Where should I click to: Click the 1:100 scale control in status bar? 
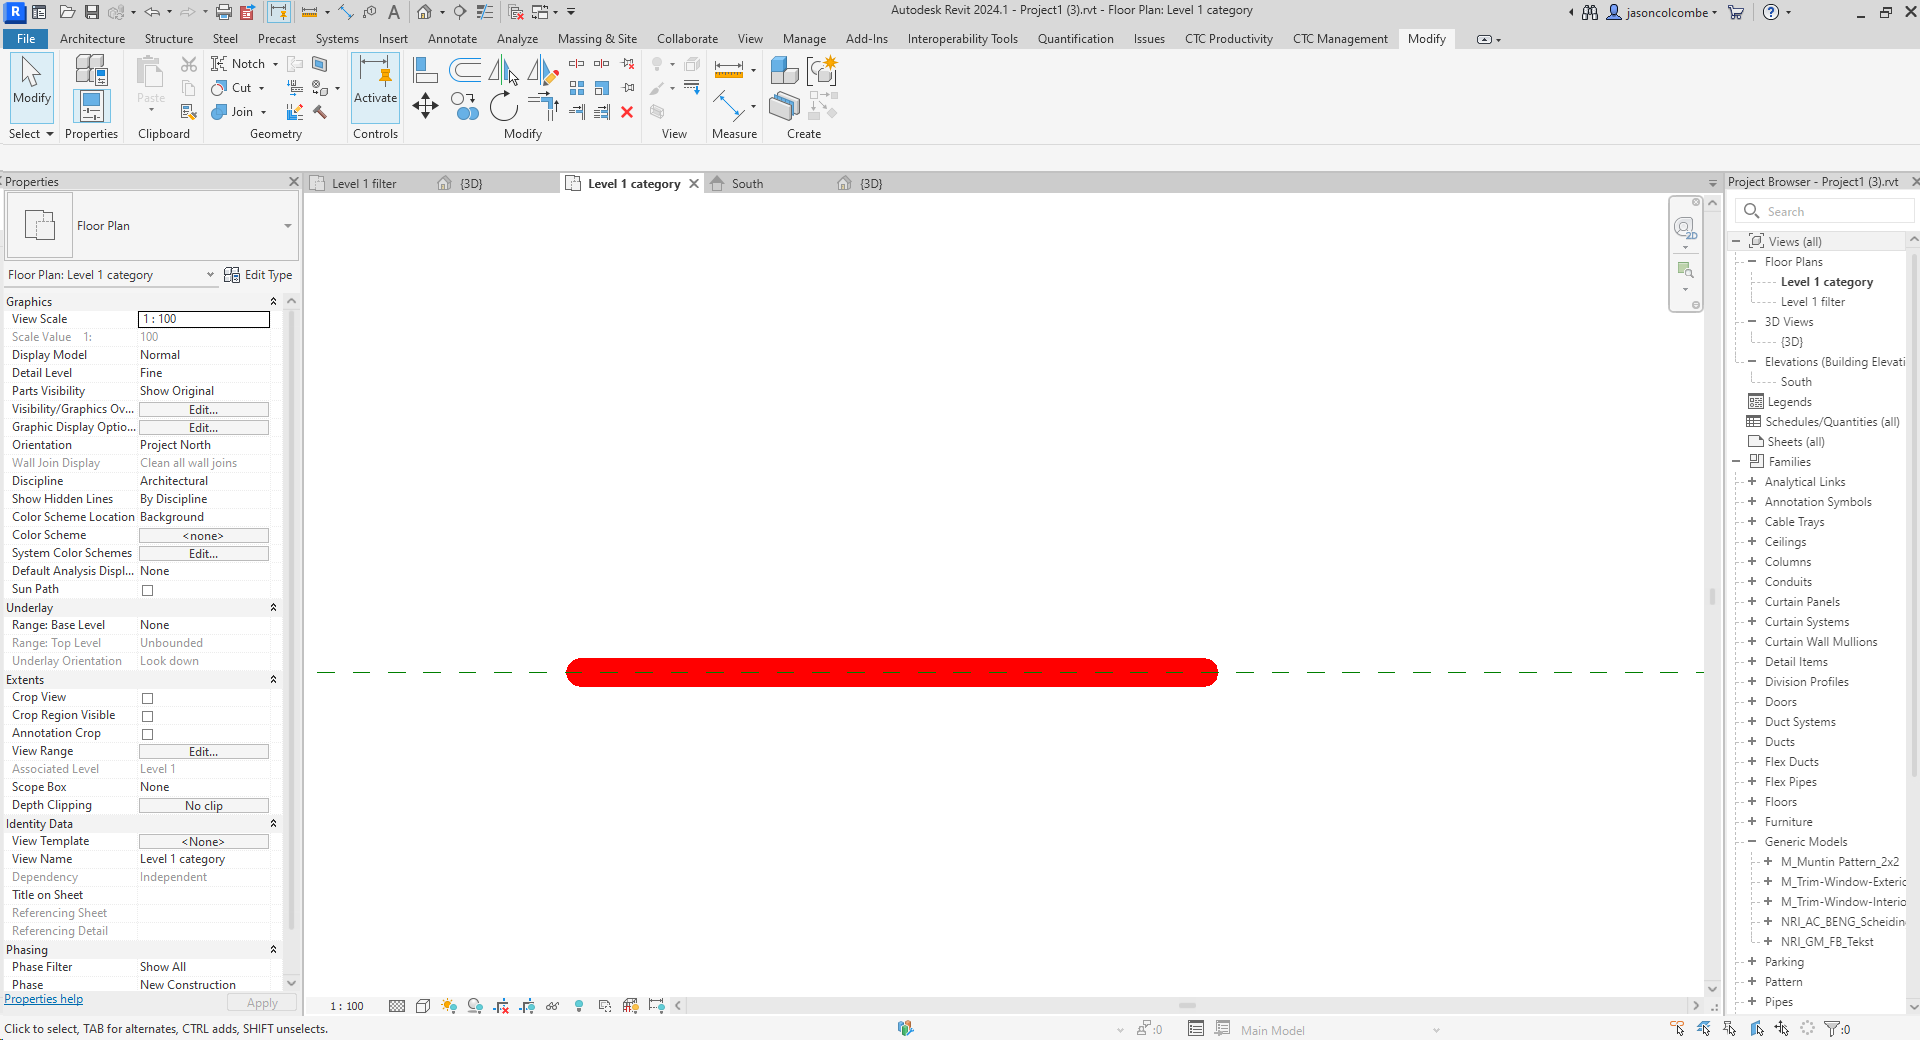pos(345,1006)
